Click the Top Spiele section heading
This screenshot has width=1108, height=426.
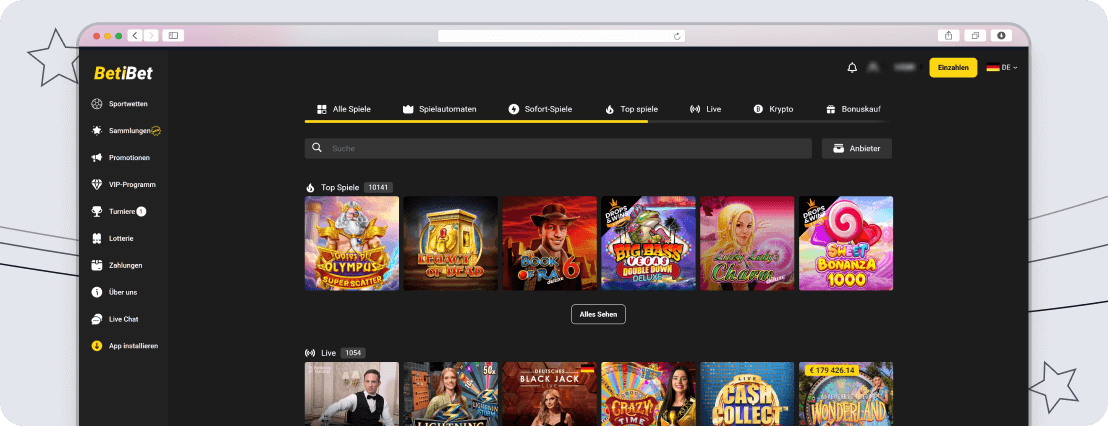340,188
